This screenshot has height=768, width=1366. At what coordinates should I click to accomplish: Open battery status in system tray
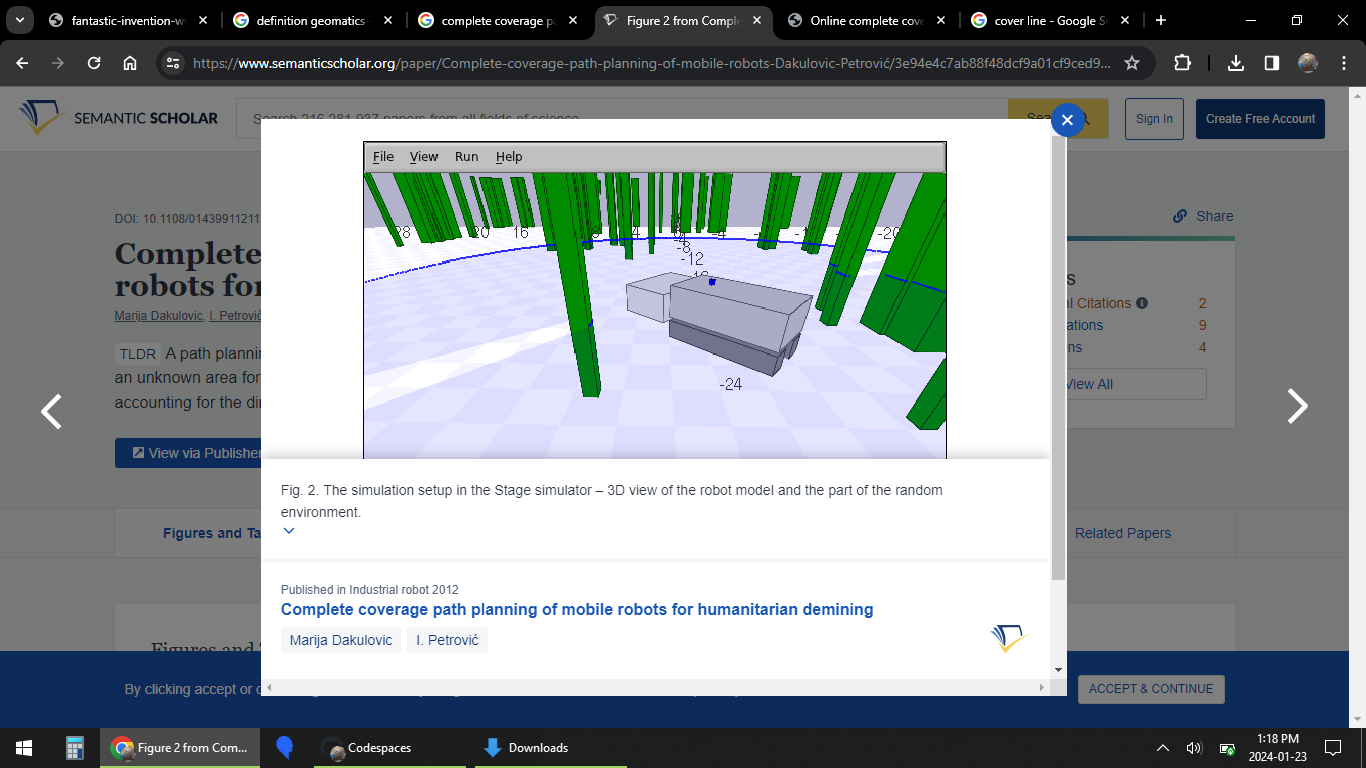[1227, 747]
